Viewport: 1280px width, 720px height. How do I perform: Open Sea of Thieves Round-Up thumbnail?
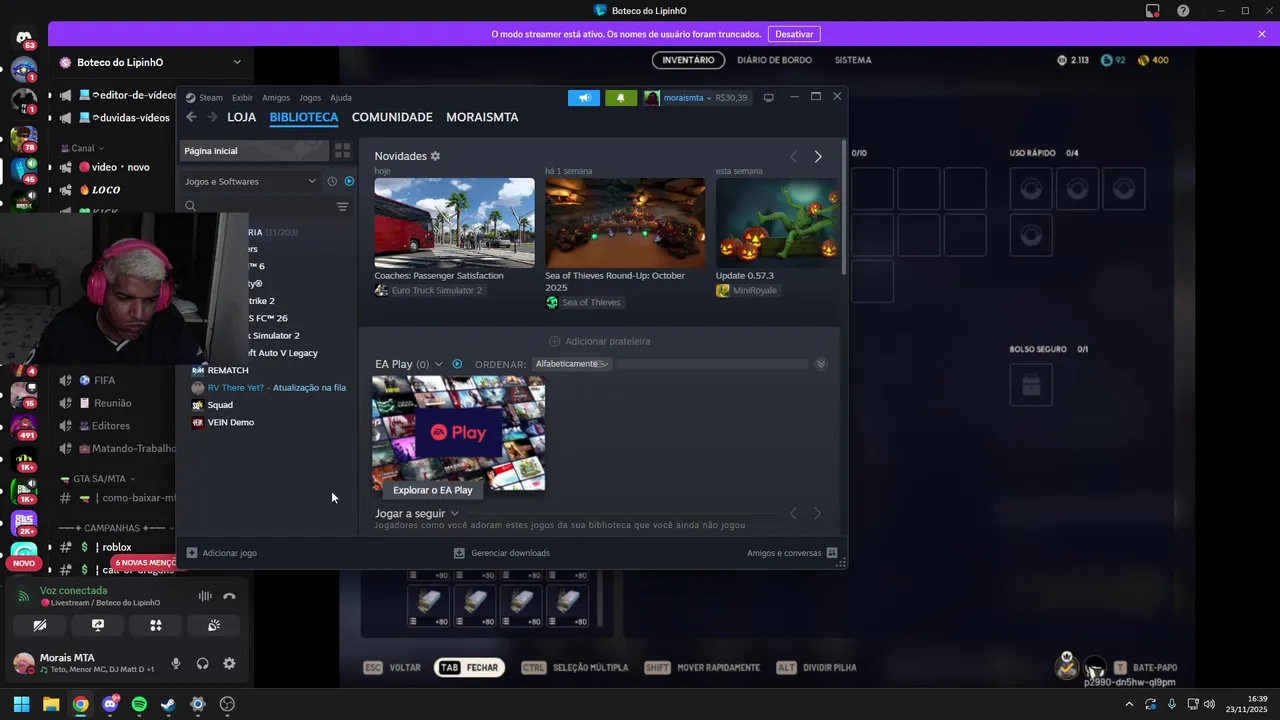click(625, 223)
